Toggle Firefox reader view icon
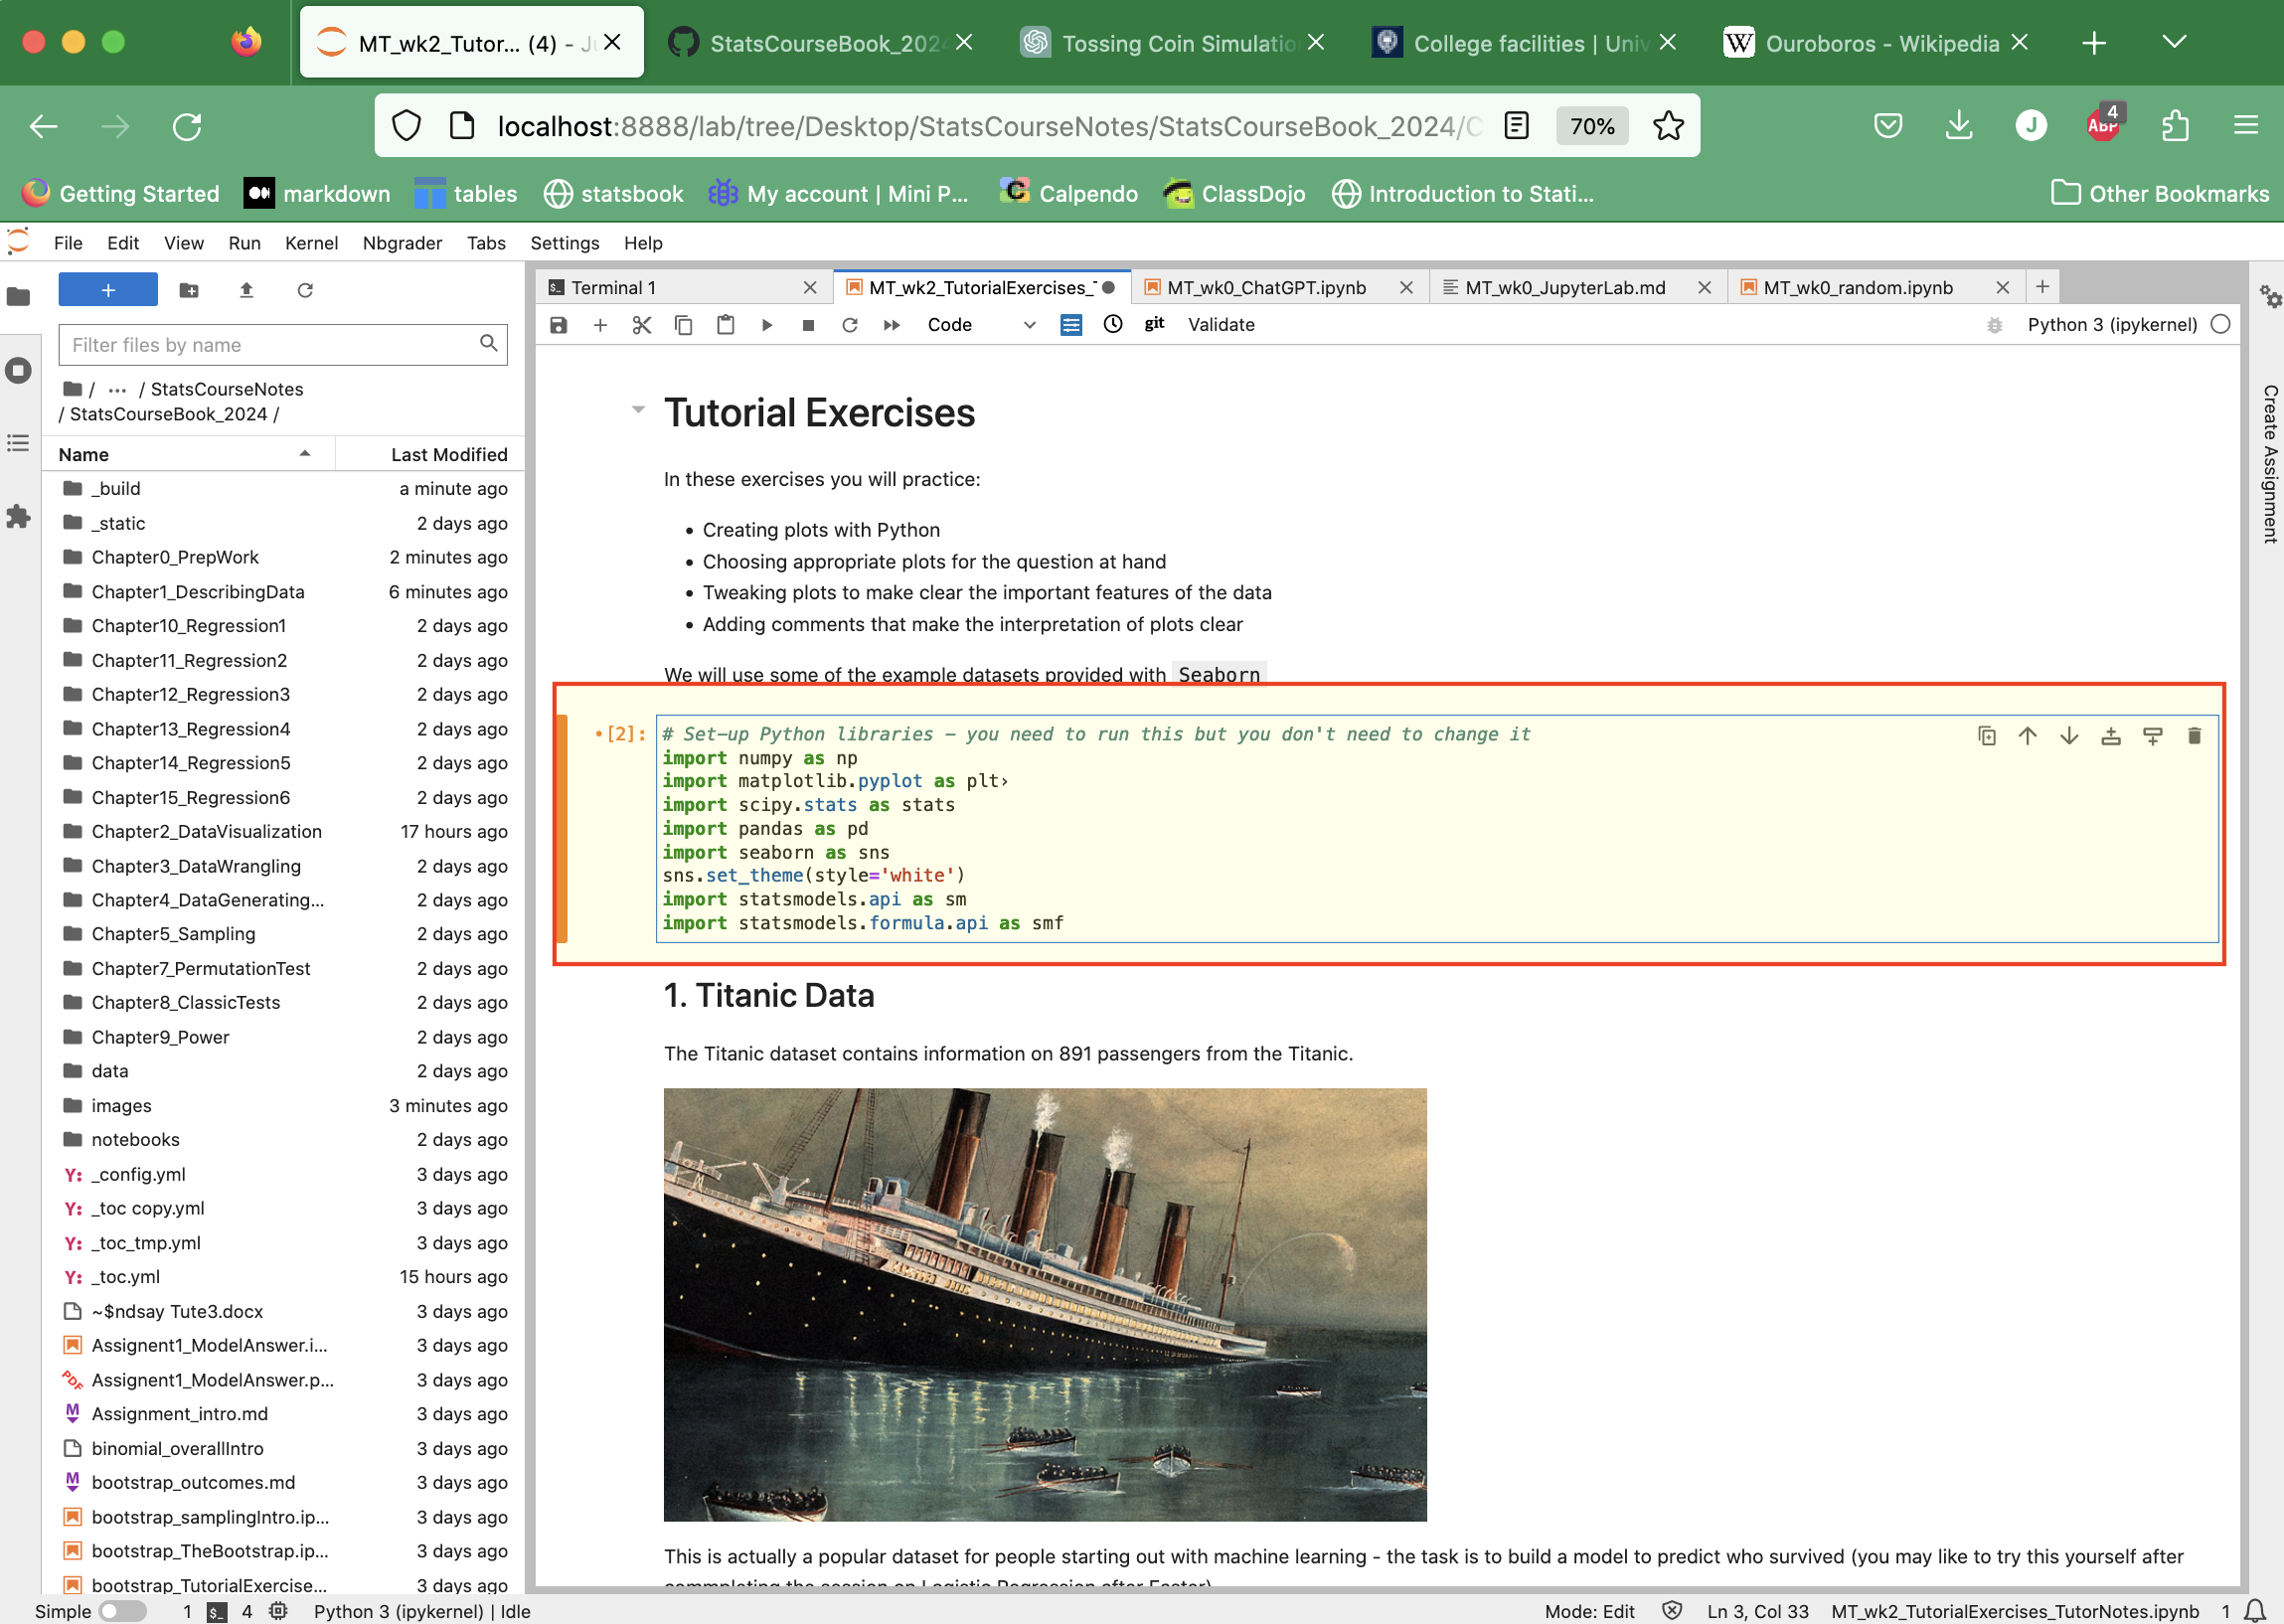The width and height of the screenshot is (2284, 1624). (1516, 126)
